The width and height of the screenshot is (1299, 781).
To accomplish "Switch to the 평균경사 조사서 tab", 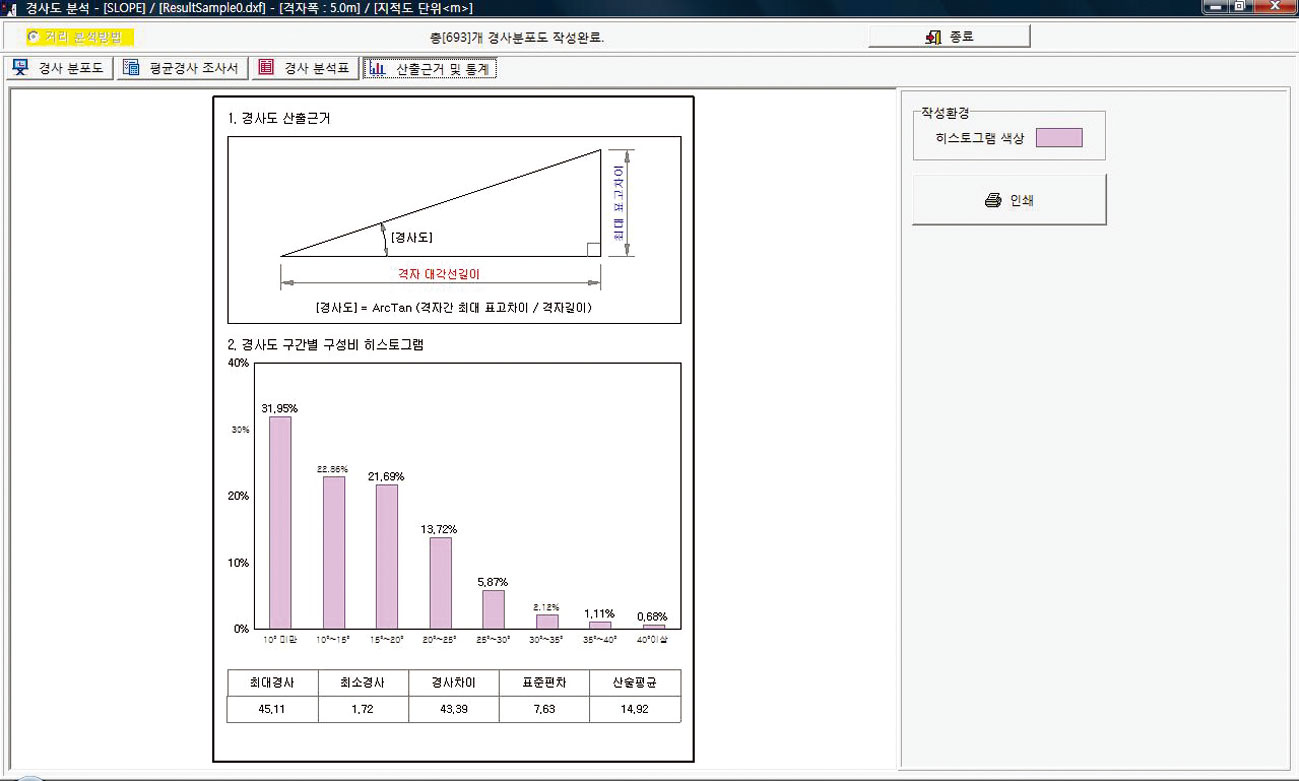I will click(180, 68).
